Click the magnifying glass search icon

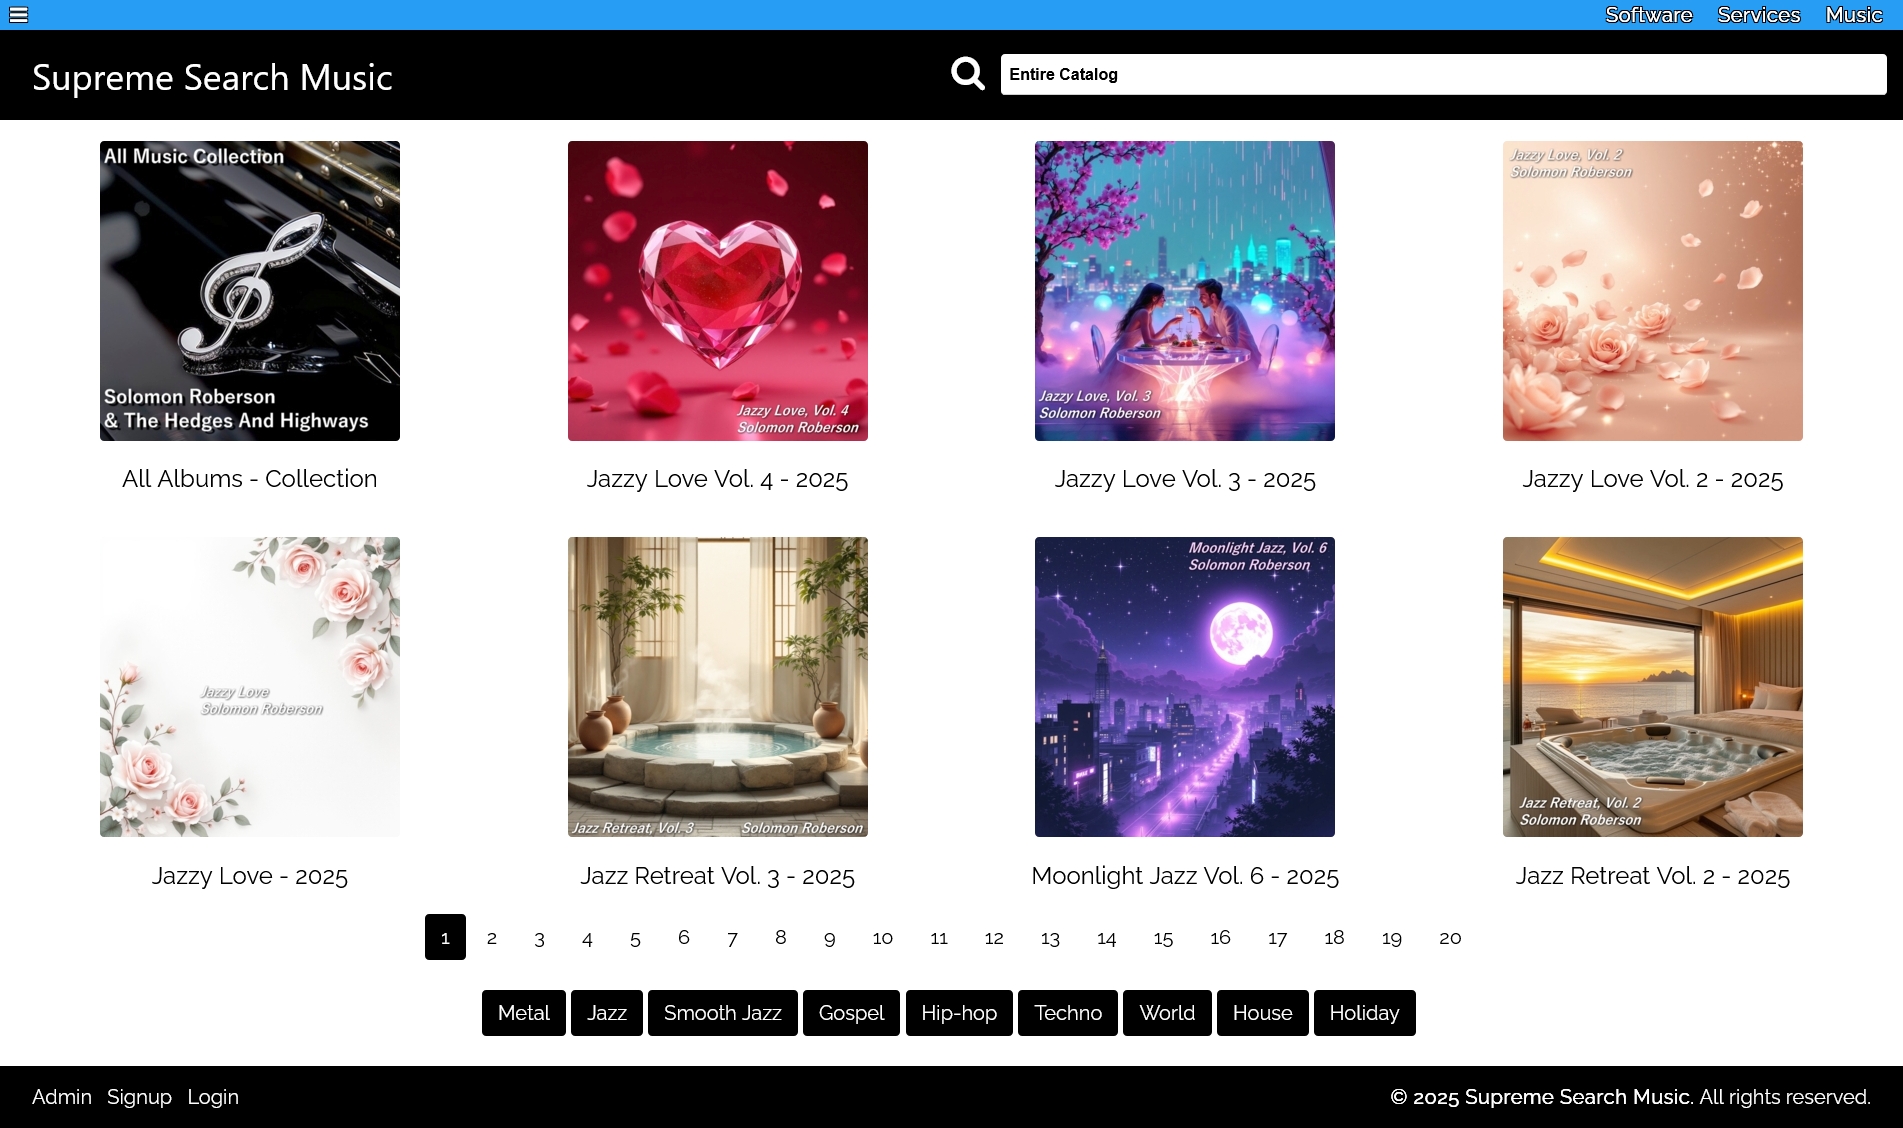click(x=967, y=74)
